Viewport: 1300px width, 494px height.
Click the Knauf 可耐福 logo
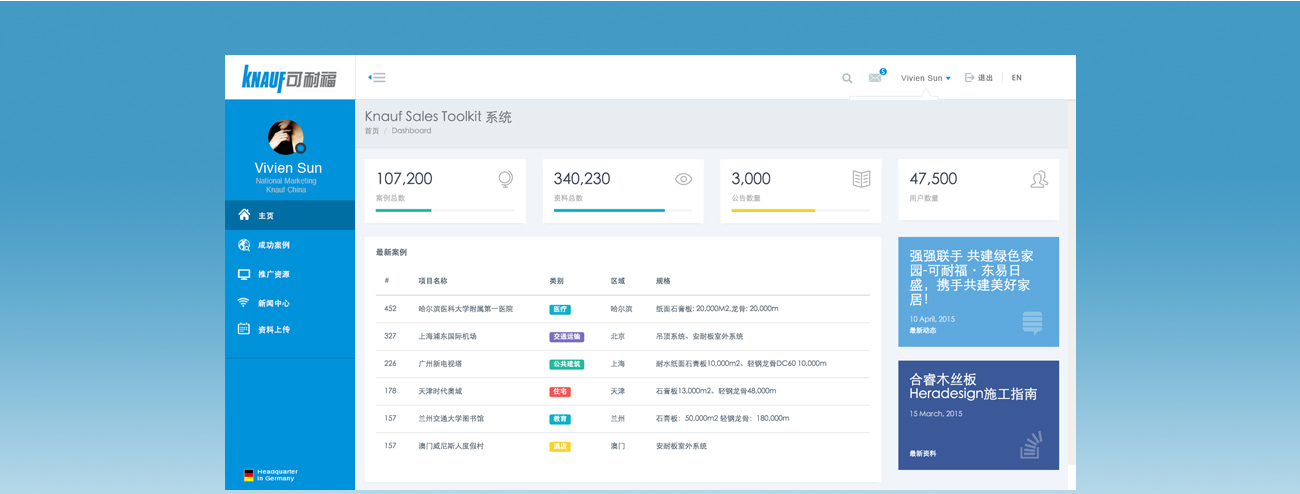tap(289, 78)
